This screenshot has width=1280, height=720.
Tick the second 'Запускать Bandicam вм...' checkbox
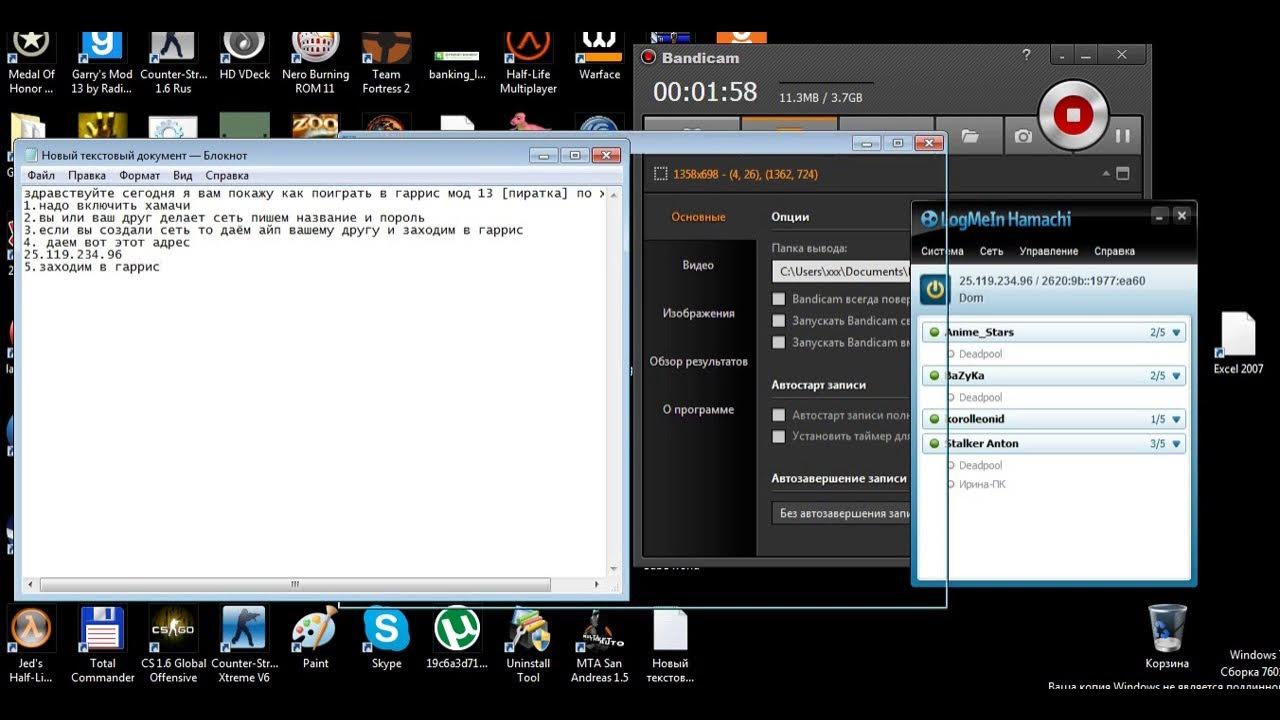(x=779, y=342)
